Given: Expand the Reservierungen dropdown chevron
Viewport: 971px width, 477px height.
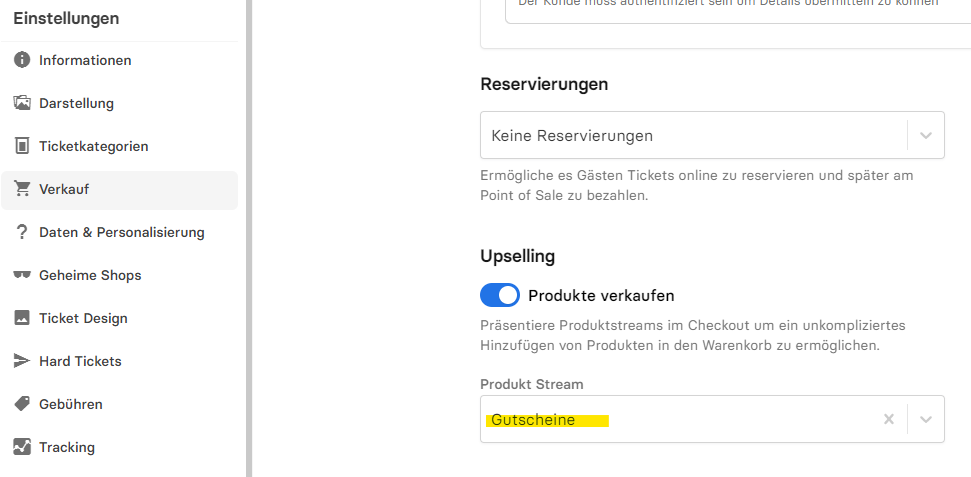Looking at the screenshot, I should pos(926,135).
